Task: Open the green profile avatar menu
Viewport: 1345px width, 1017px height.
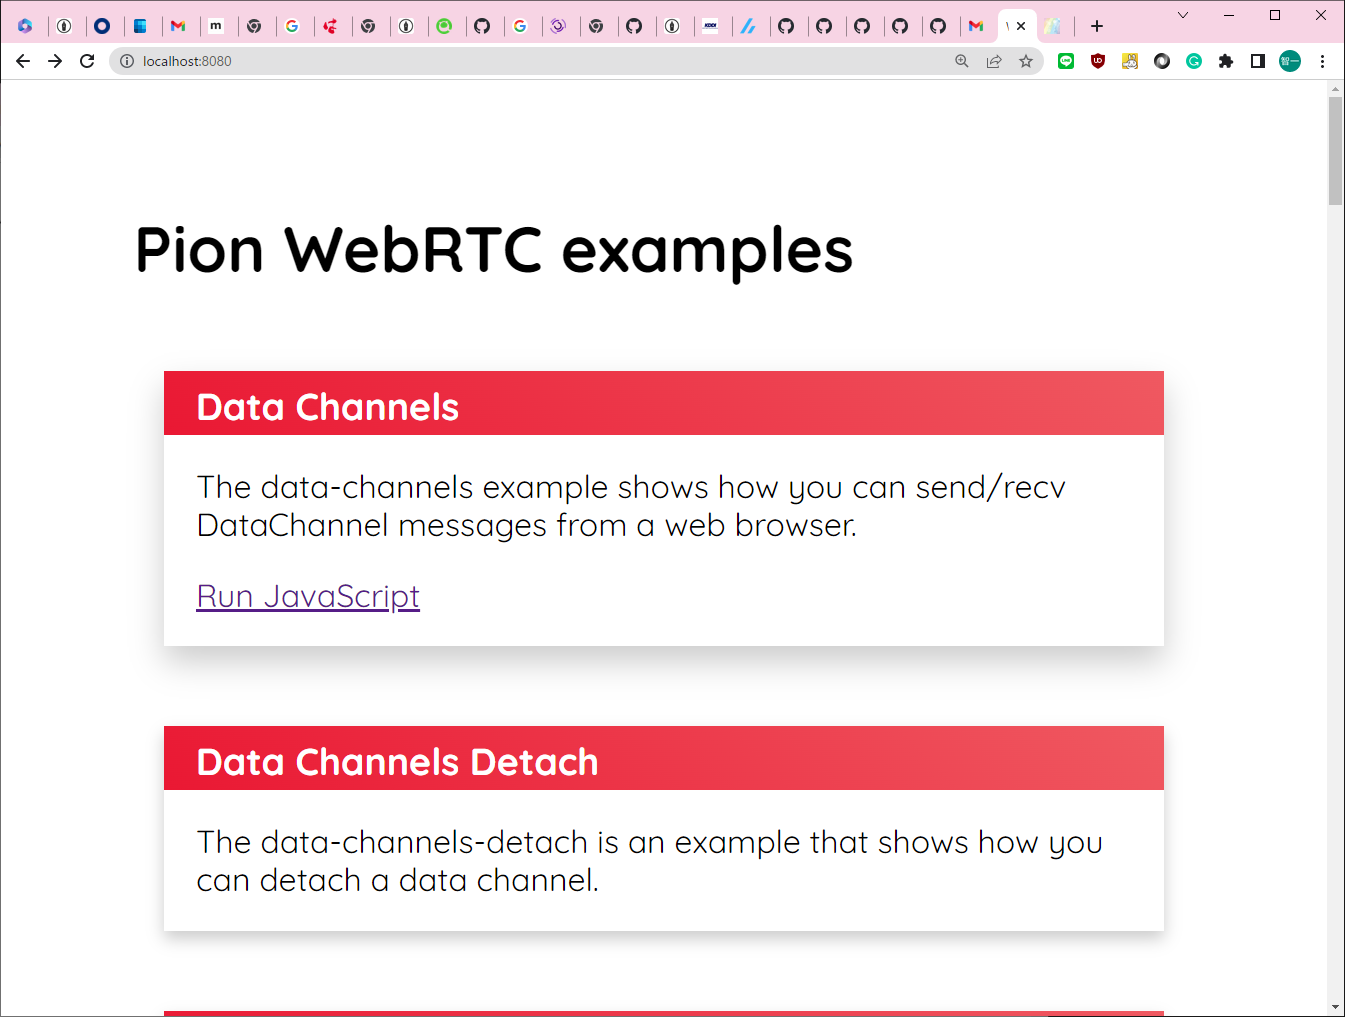Action: 1290,61
